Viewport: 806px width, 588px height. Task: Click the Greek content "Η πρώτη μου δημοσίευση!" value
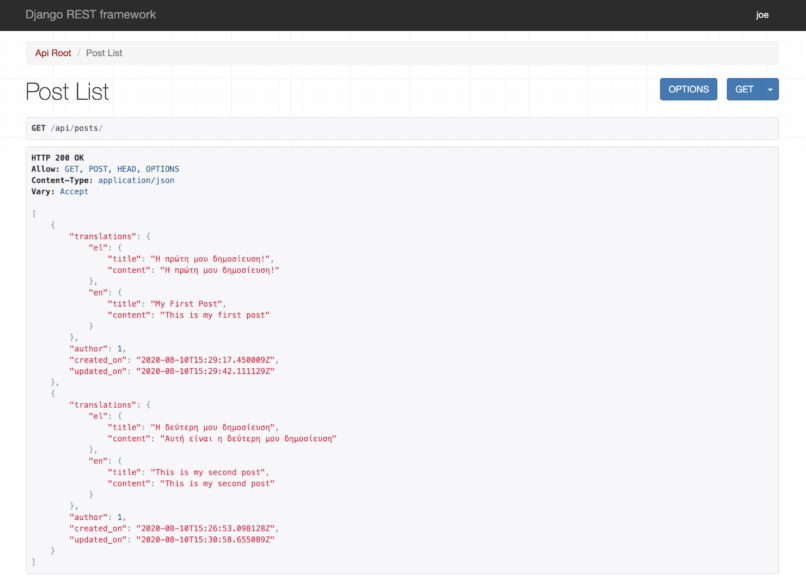click(x=219, y=270)
